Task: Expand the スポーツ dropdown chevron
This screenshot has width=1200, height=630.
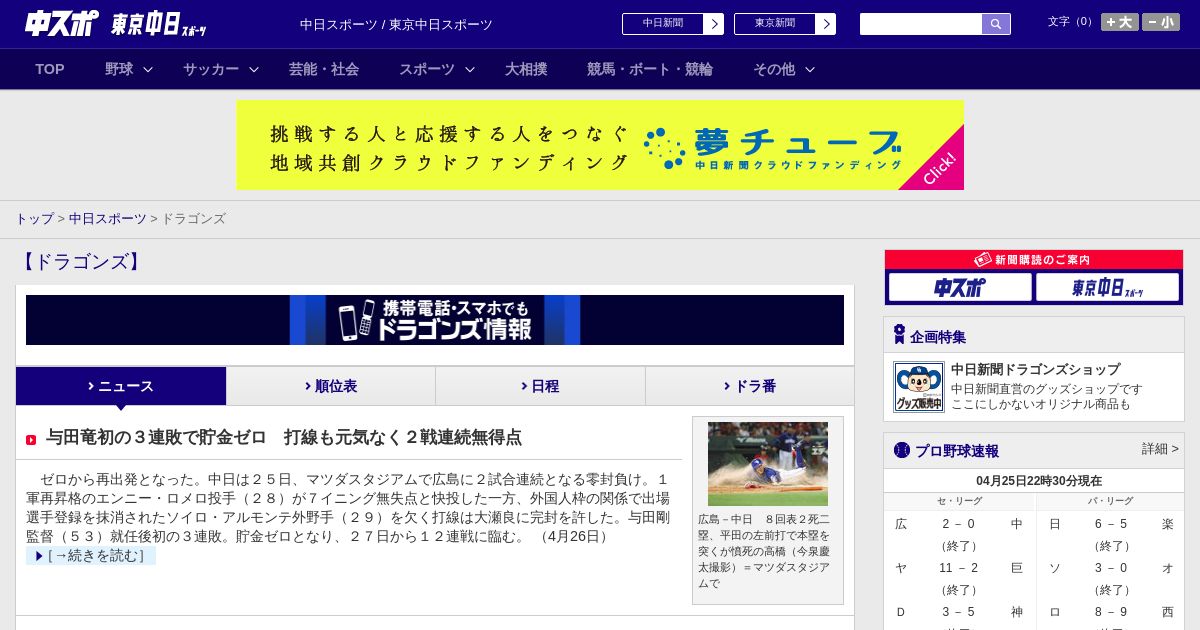Action: pos(470,69)
